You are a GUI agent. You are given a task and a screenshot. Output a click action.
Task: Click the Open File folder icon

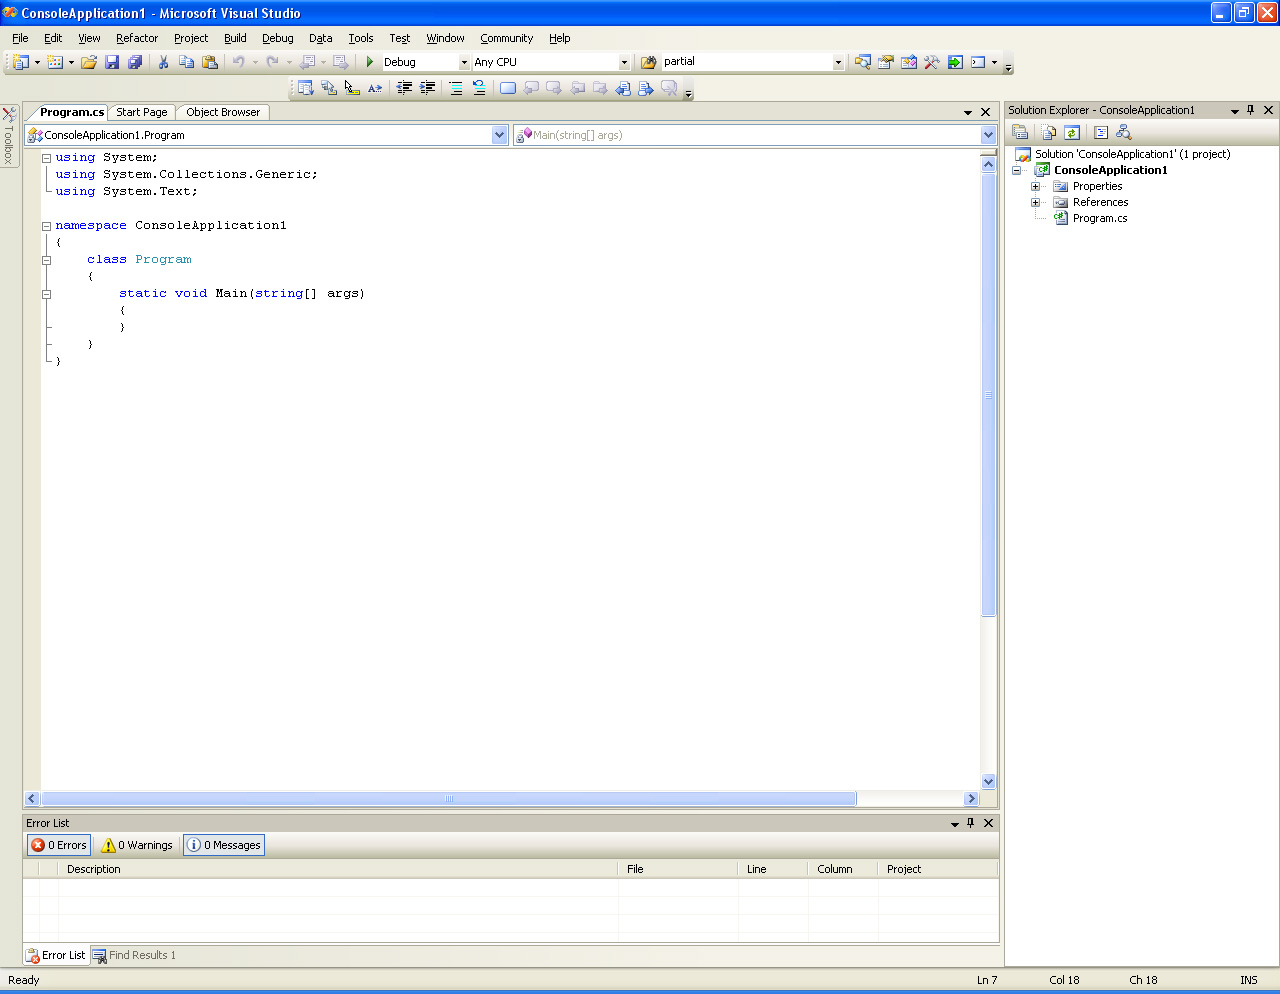coord(89,62)
